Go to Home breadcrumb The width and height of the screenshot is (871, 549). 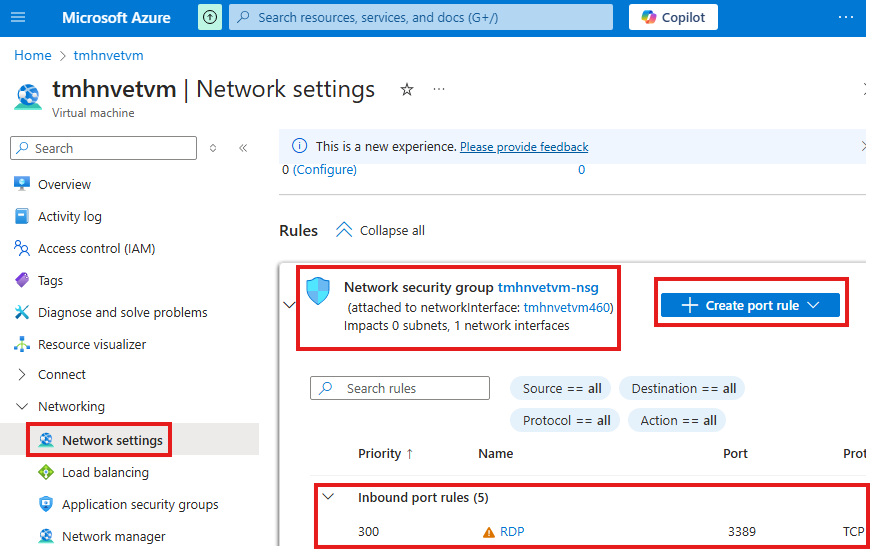pos(33,56)
